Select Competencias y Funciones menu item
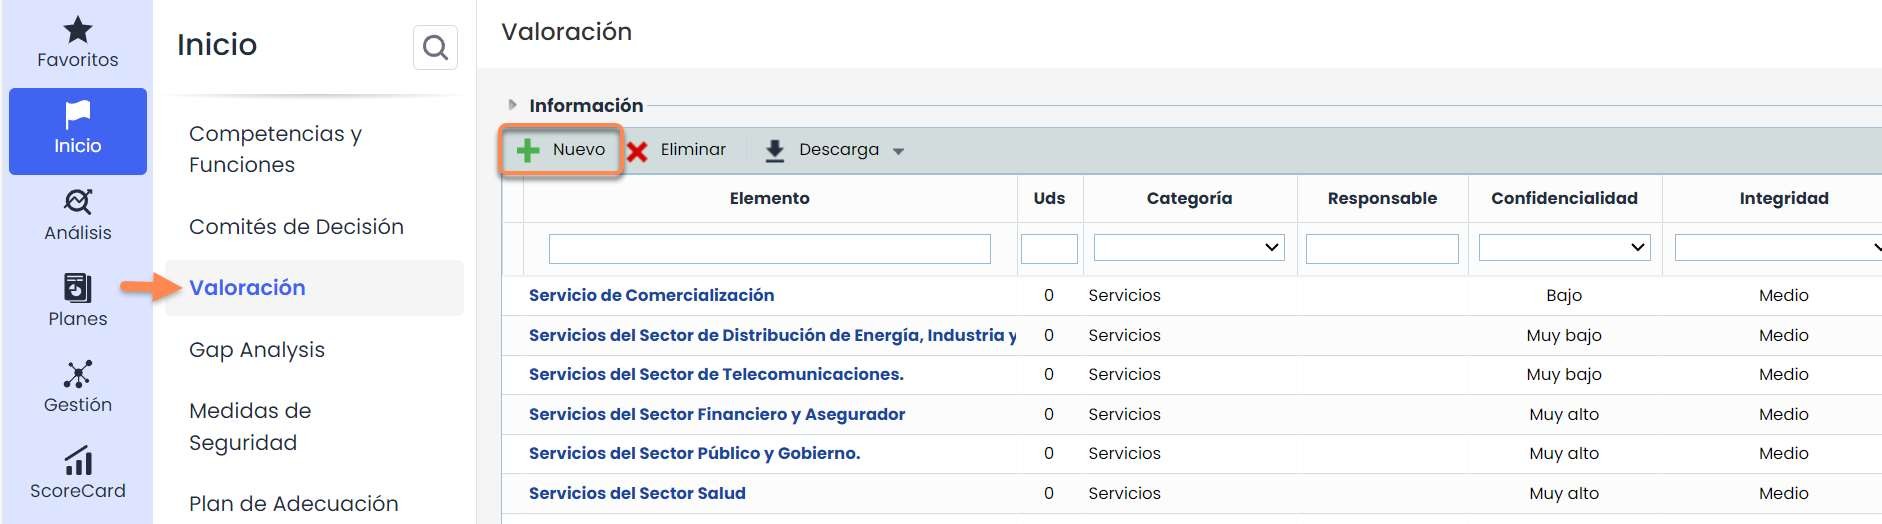Viewport: 1882px width, 524px height. [275, 149]
